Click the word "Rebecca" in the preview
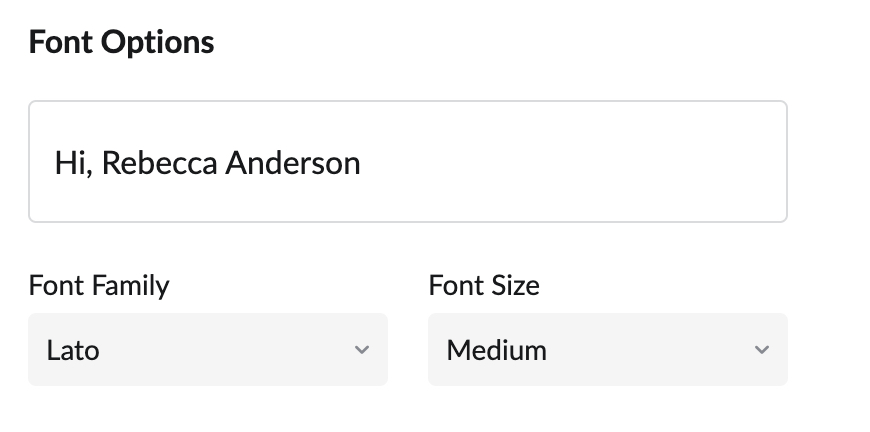 click(159, 163)
